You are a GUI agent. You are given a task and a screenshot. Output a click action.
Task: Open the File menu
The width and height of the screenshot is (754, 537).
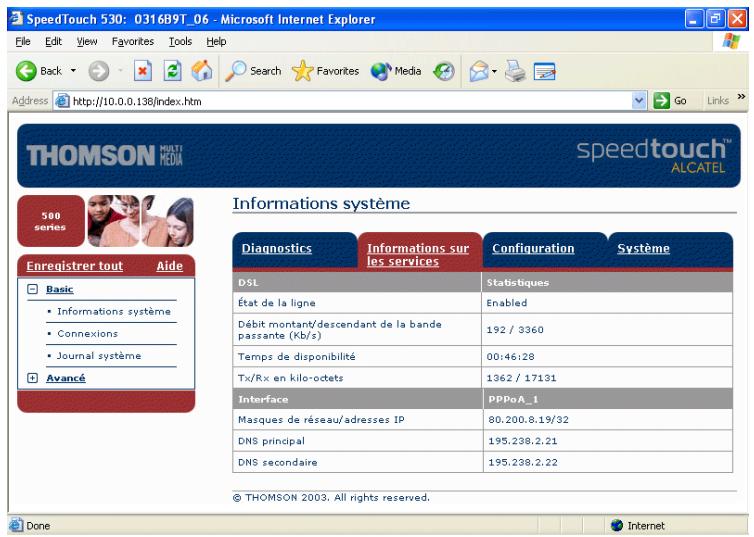(23, 41)
